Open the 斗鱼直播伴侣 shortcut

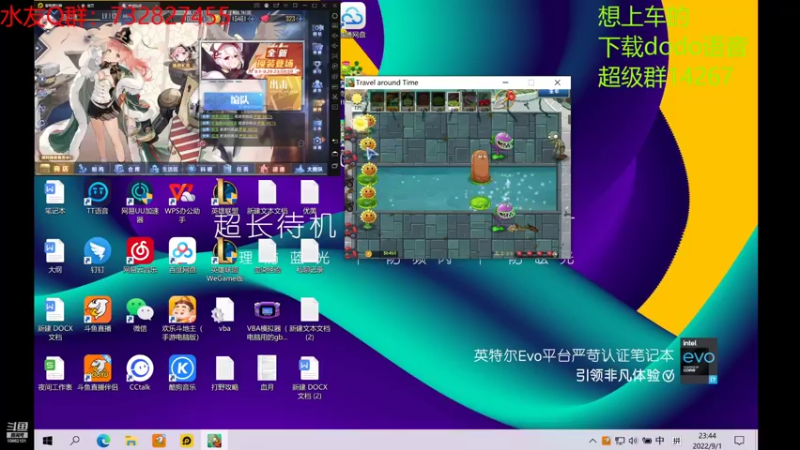click(x=97, y=373)
